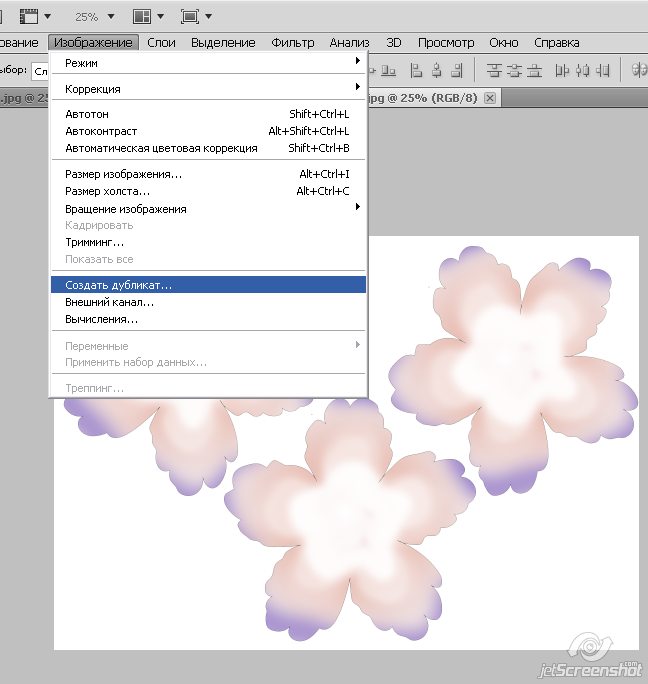The height and width of the screenshot is (684, 648).
Task: Open the Фильтр menu
Action: [x=292, y=43]
